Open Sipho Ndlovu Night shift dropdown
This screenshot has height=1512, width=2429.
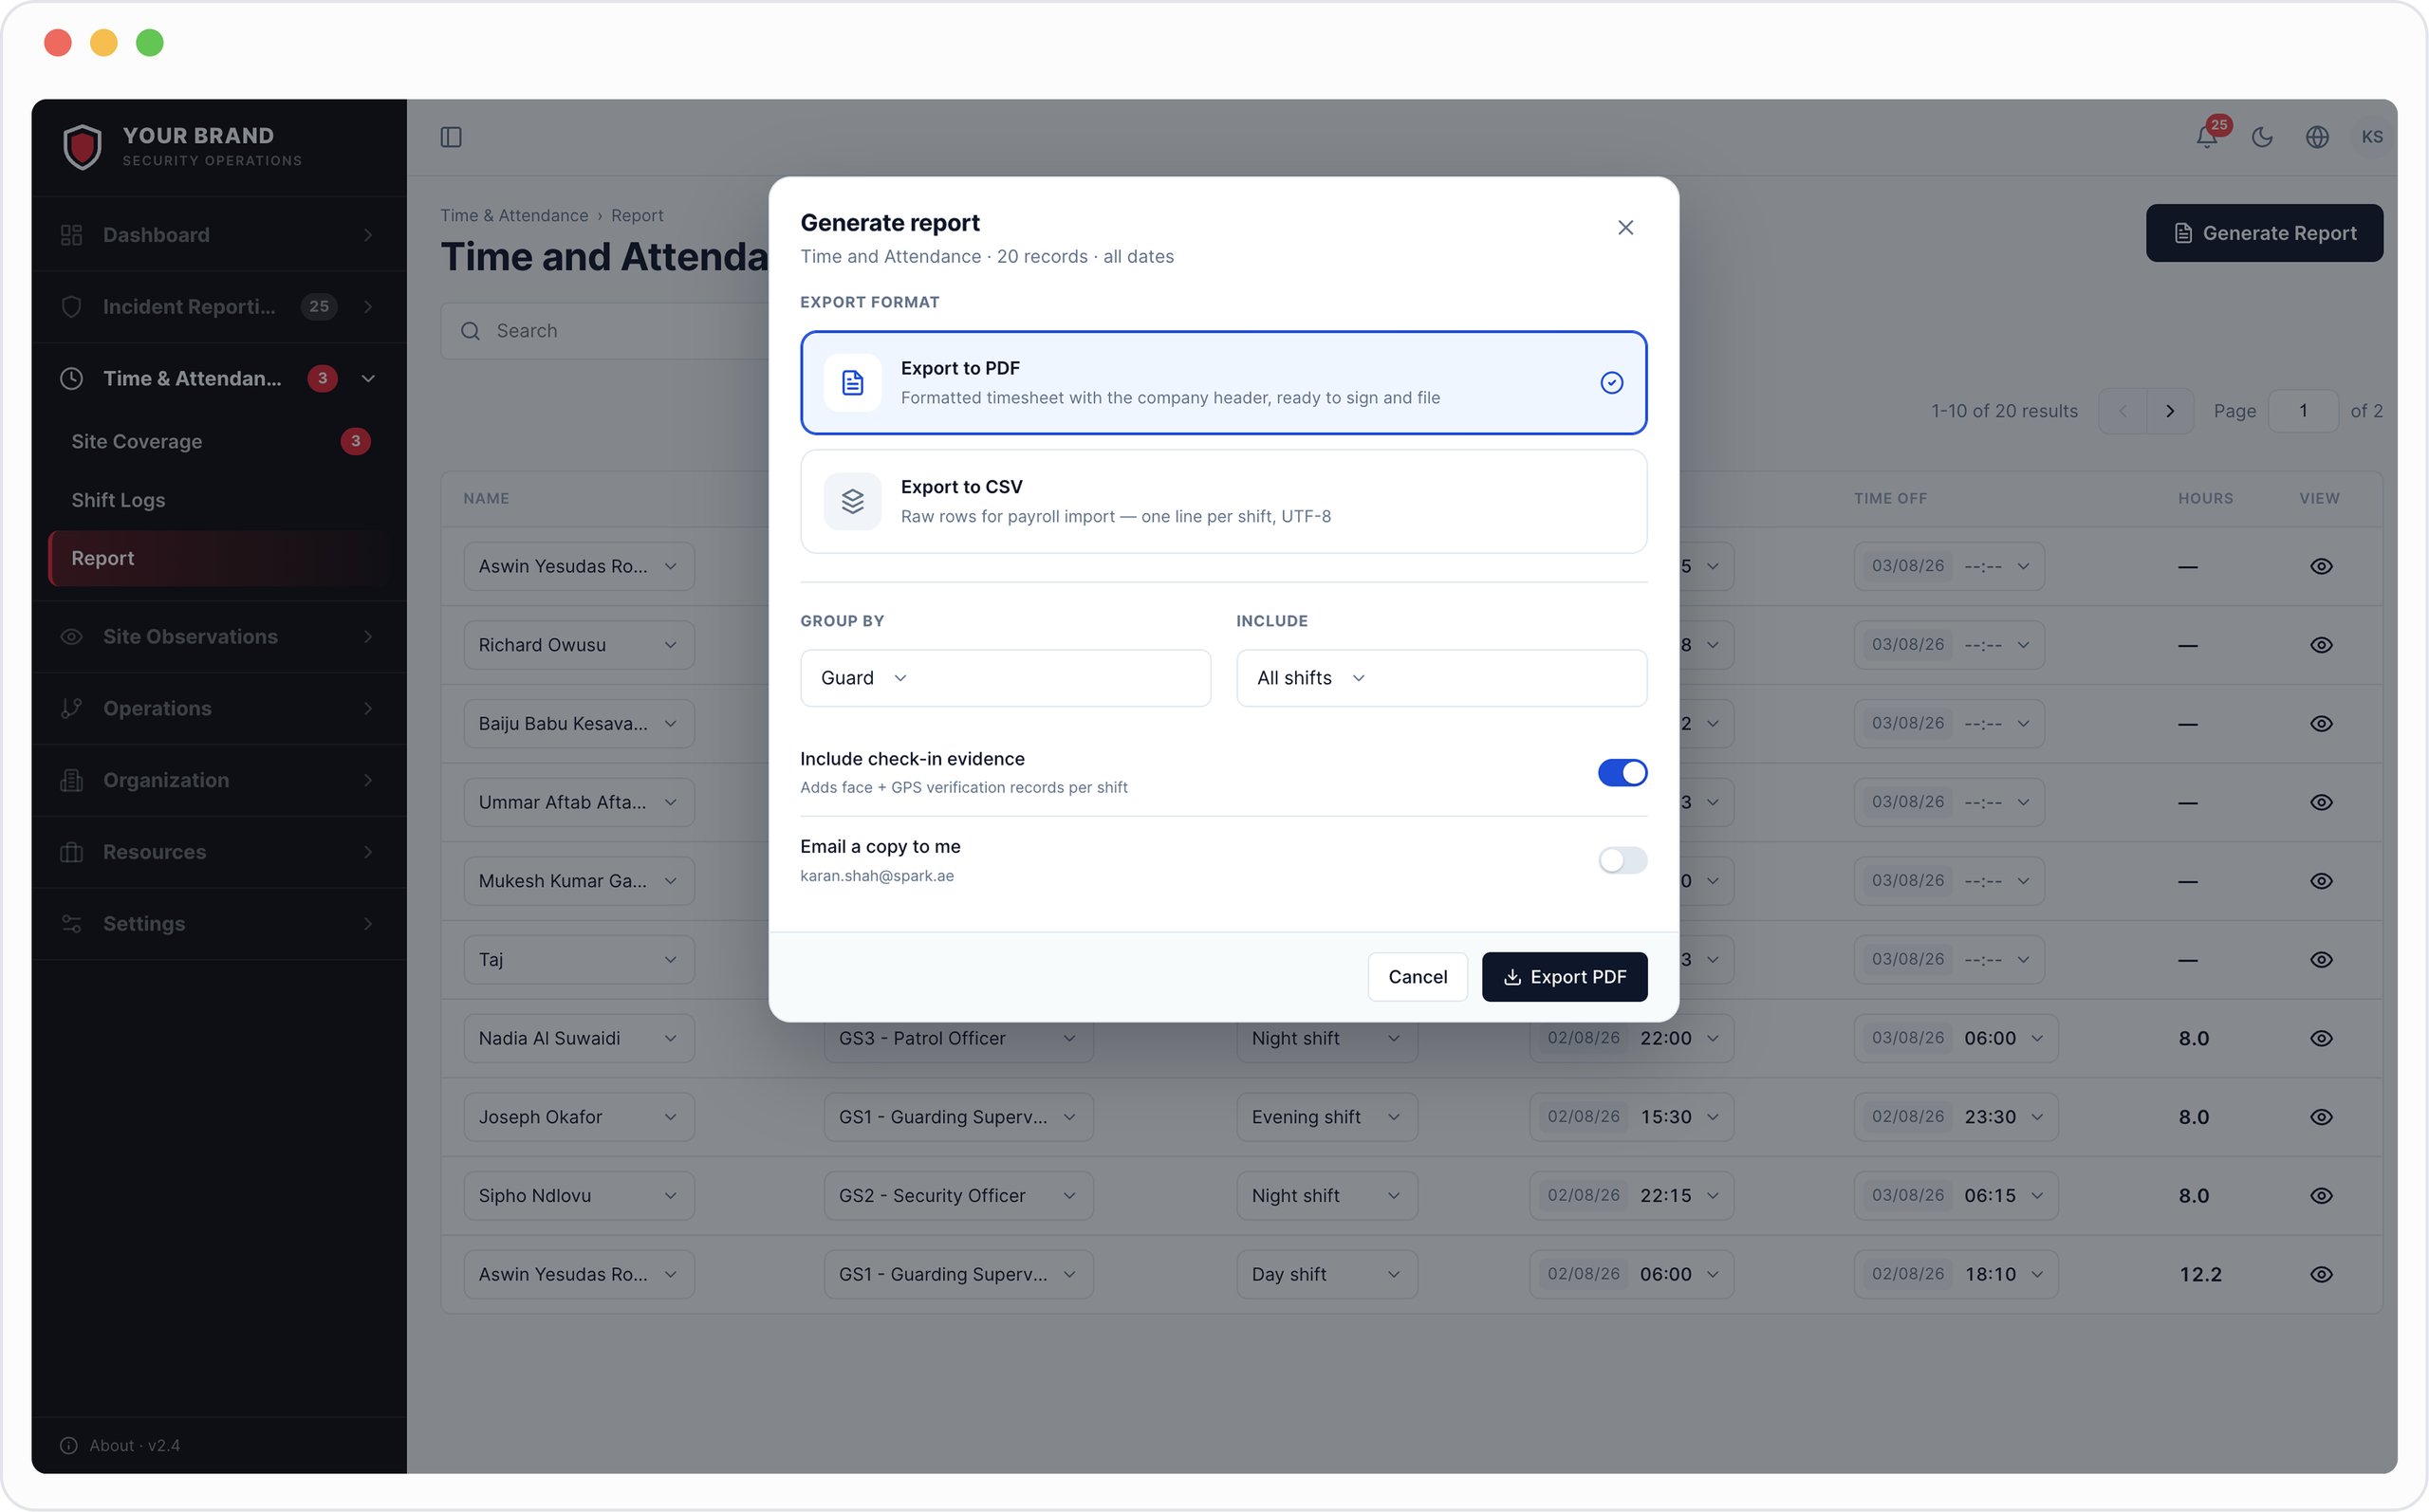click(x=1327, y=1196)
